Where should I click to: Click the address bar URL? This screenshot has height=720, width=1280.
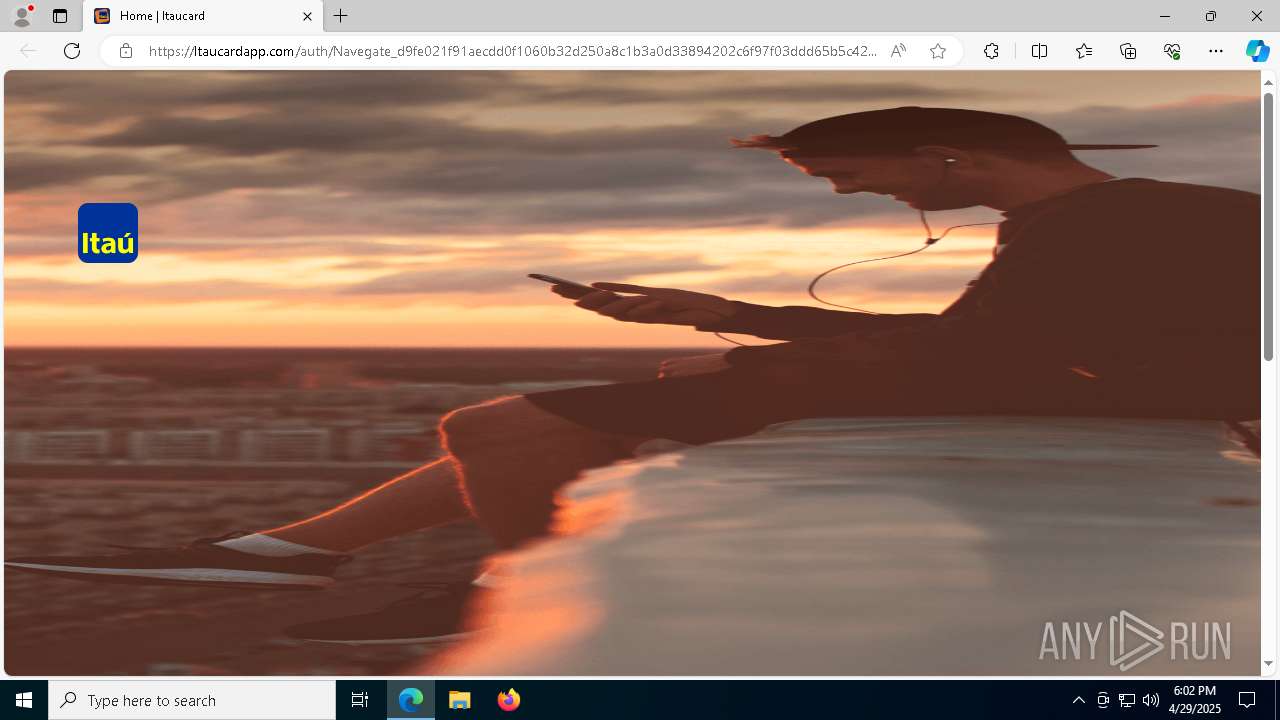pyautogui.click(x=512, y=51)
